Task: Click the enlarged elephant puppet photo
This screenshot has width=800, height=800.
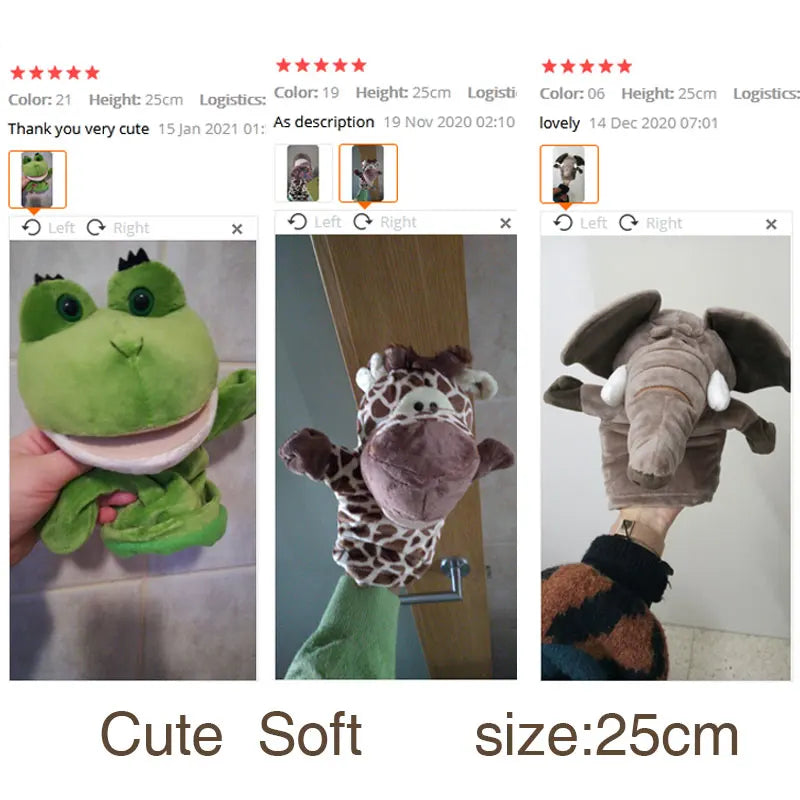Action: coord(665,458)
